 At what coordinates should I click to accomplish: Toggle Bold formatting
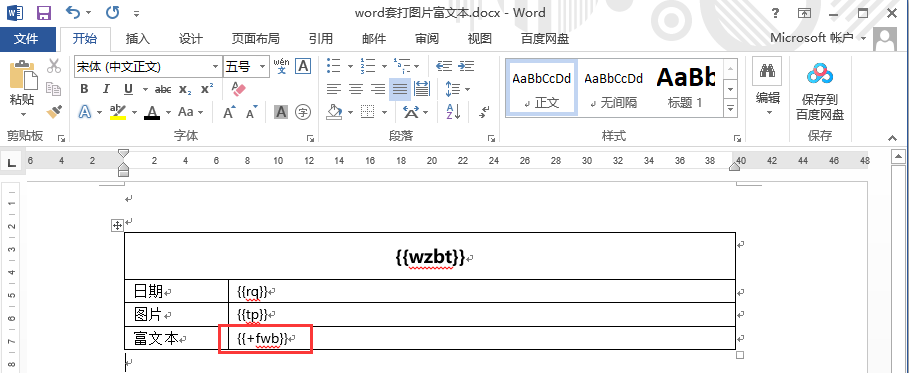tap(84, 89)
